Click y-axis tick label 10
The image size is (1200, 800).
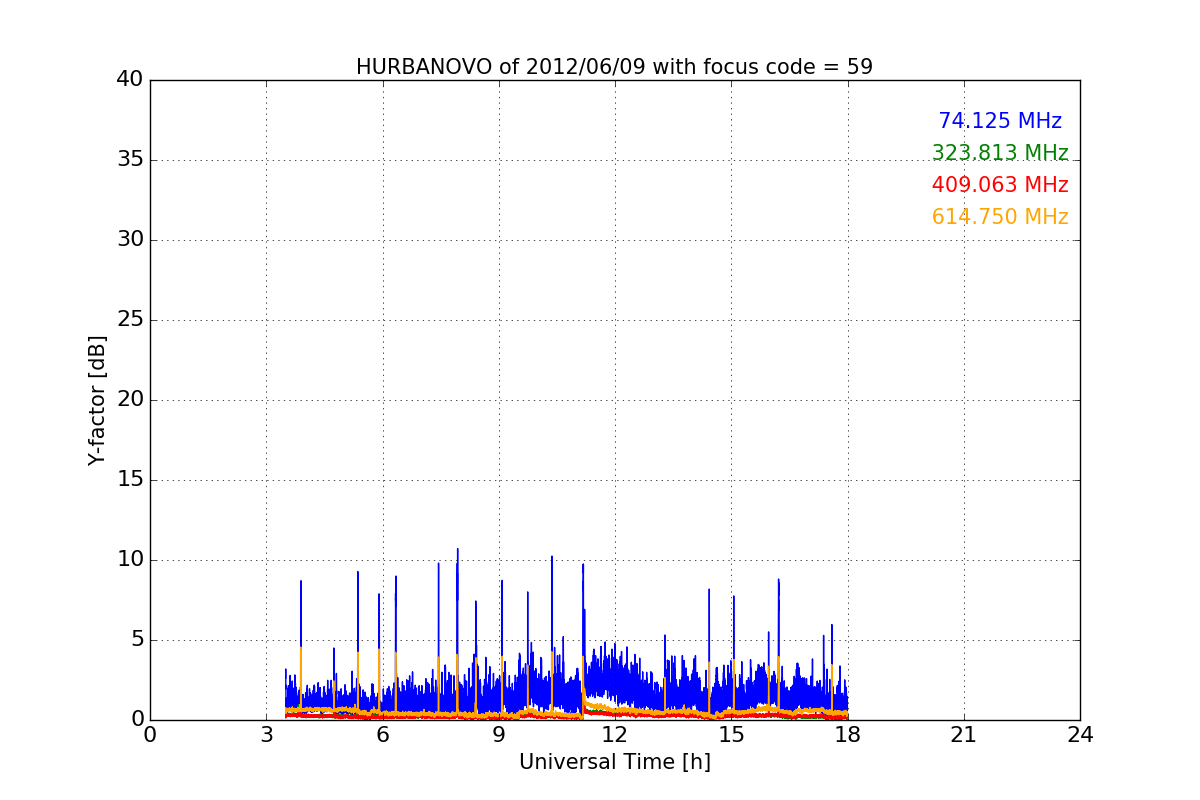click(x=130, y=560)
